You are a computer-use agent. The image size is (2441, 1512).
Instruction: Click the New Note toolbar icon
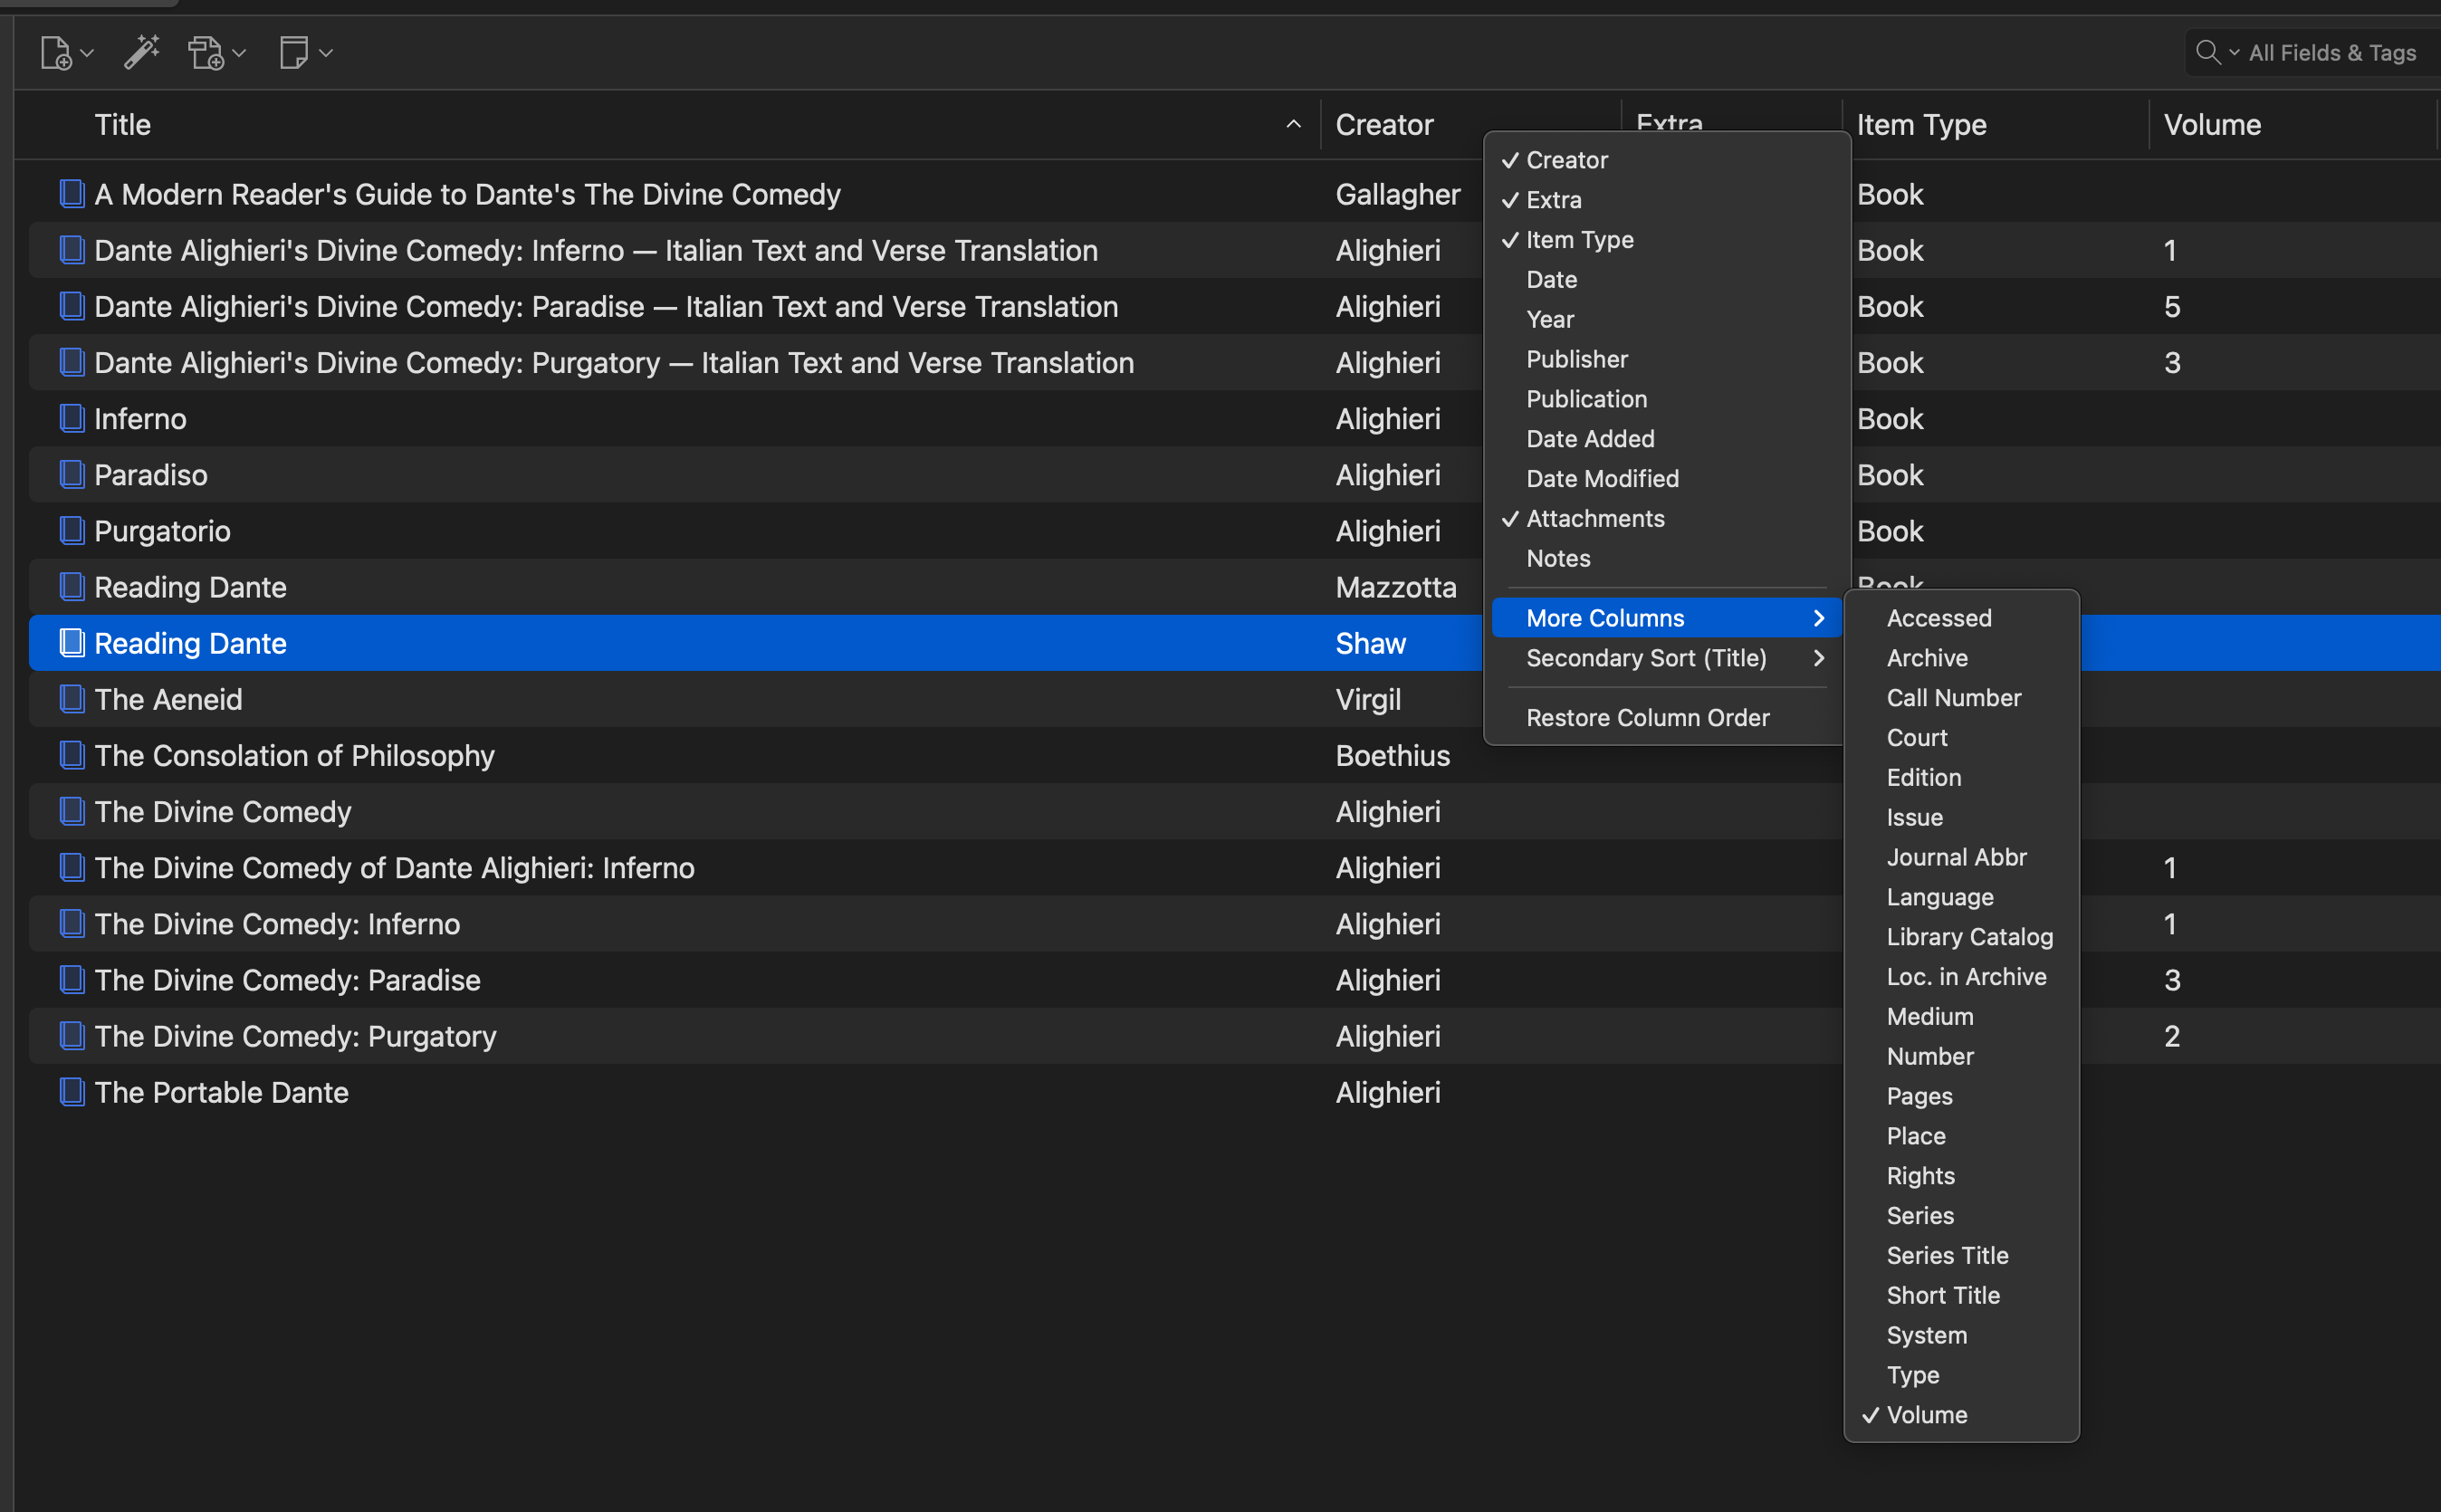pyautogui.click(x=293, y=52)
